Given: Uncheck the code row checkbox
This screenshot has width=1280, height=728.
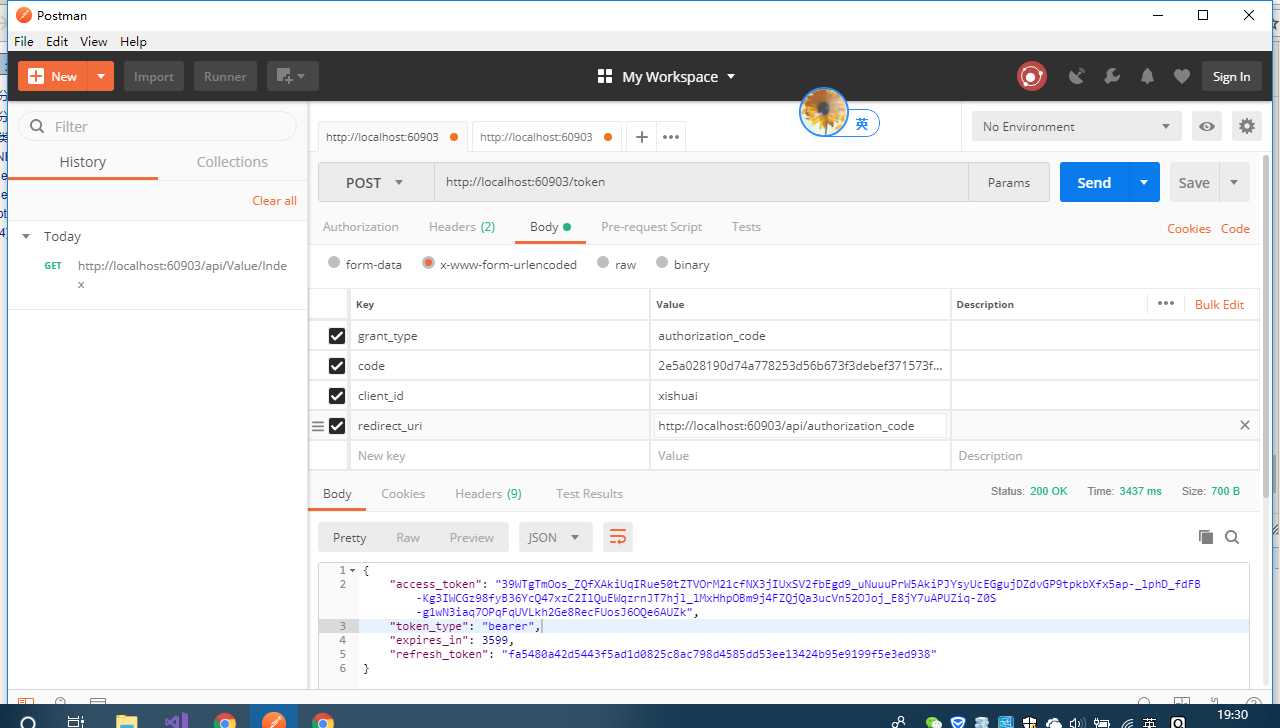Looking at the screenshot, I should coord(337,366).
